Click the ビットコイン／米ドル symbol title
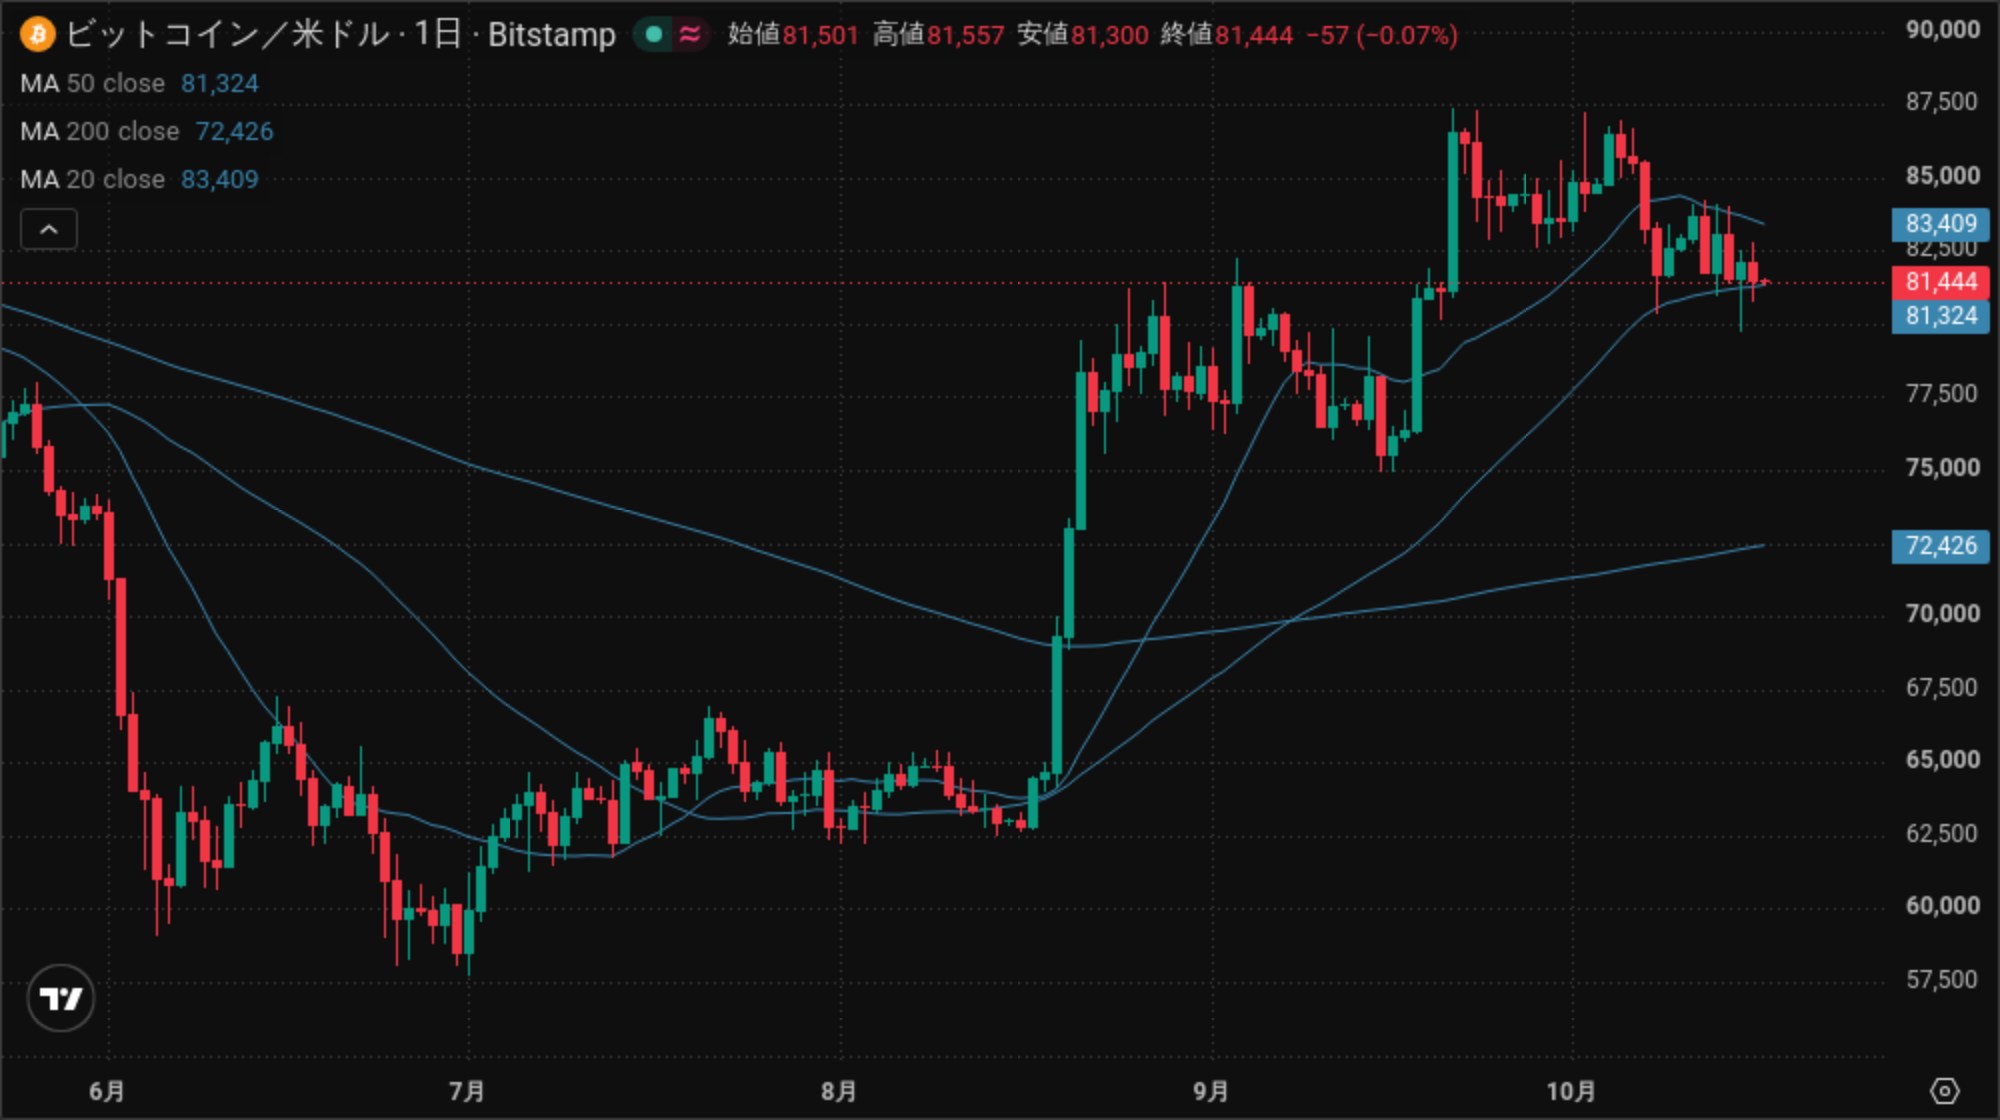2000x1120 pixels. point(227,35)
